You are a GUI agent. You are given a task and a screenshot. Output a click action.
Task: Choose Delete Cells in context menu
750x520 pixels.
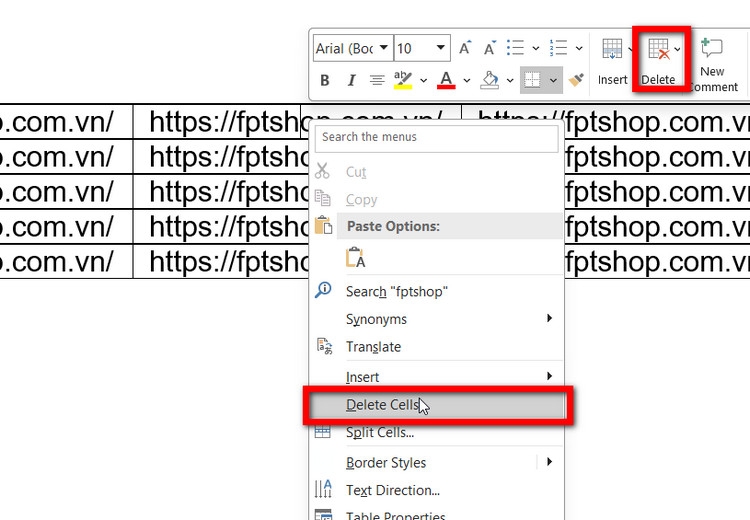[x=436, y=405]
